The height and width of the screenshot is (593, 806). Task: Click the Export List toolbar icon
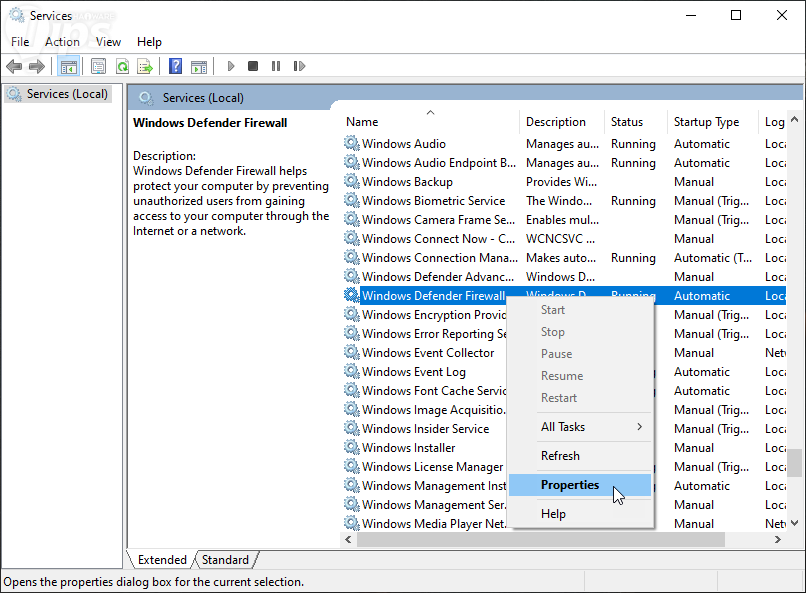145,66
